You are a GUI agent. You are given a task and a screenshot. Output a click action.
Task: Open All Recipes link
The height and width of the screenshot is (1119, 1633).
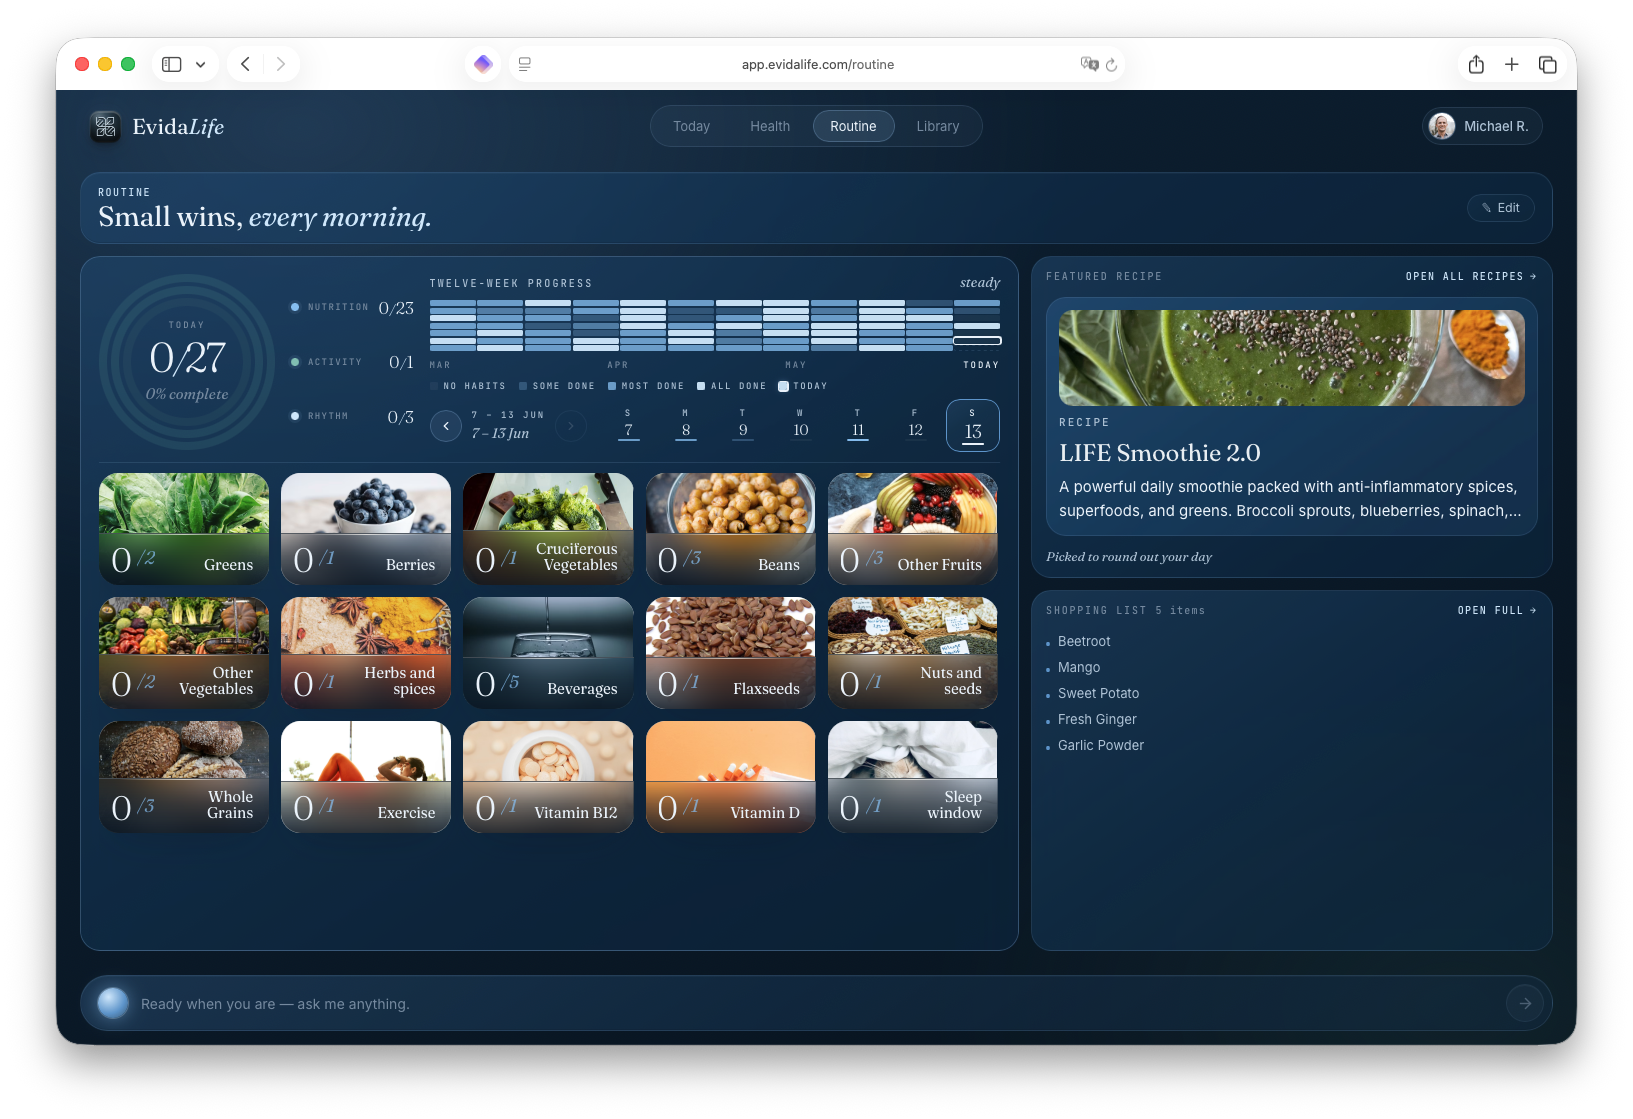click(1471, 276)
